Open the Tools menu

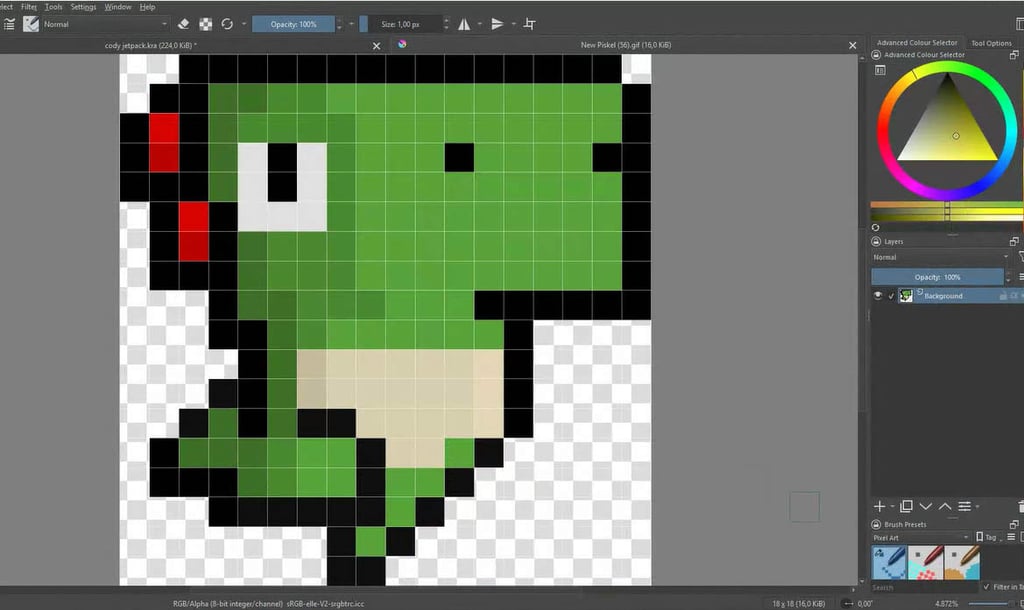click(54, 7)
